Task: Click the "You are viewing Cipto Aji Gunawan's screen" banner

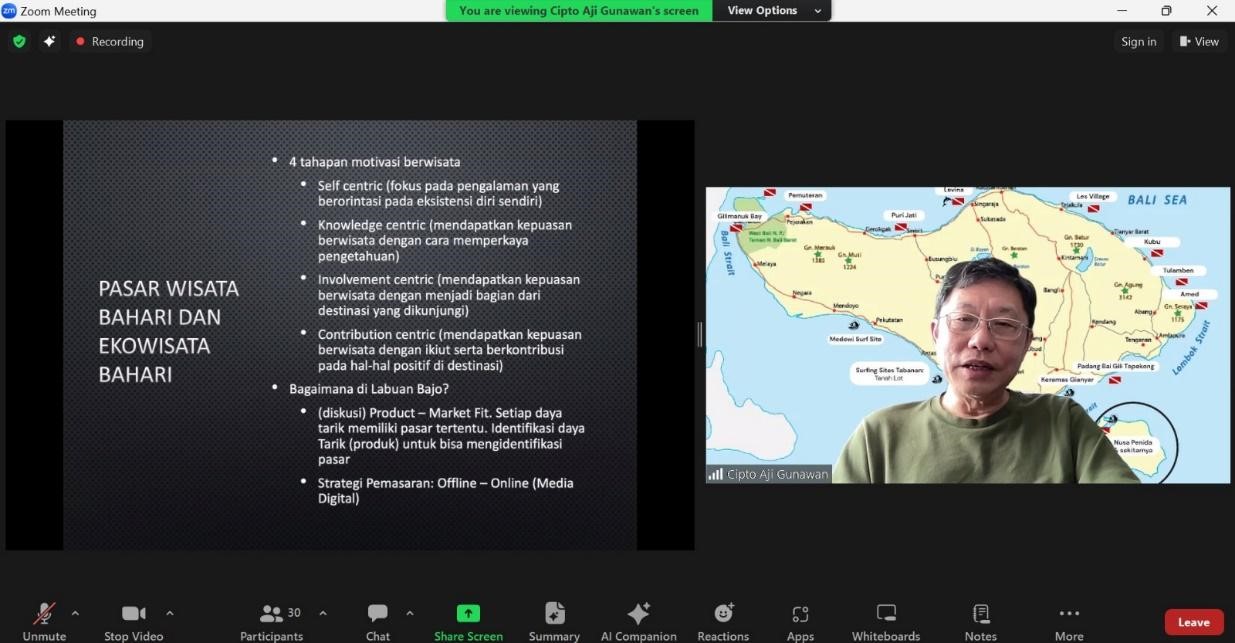Action: 579,11
